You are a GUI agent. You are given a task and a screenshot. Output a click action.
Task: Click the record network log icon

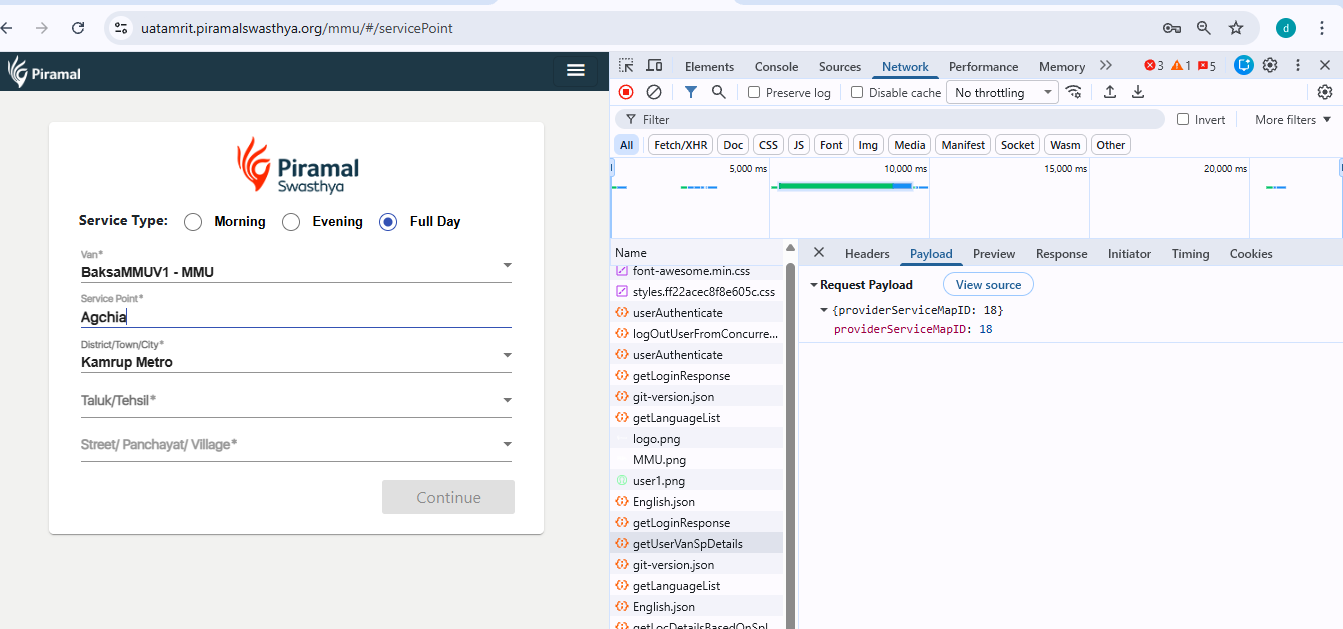point(626,92)
